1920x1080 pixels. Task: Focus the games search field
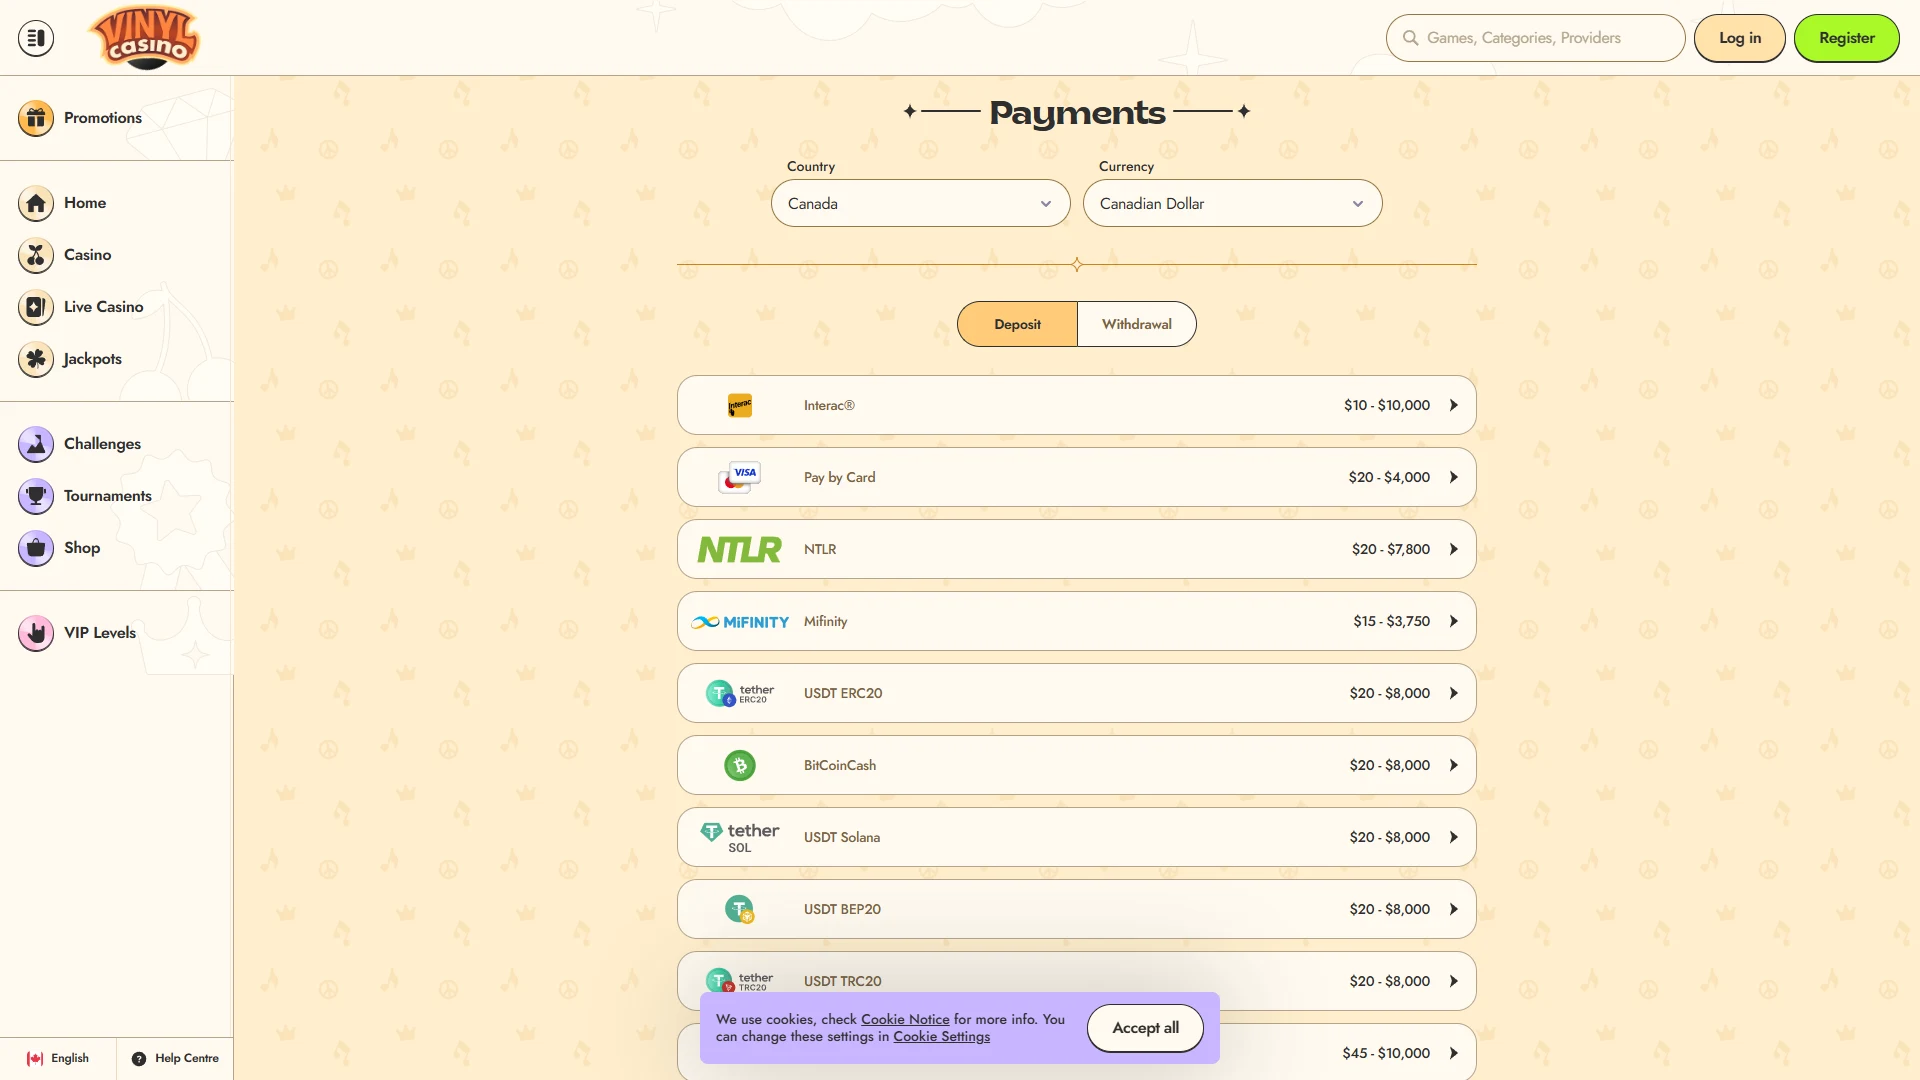point(1536,38)
